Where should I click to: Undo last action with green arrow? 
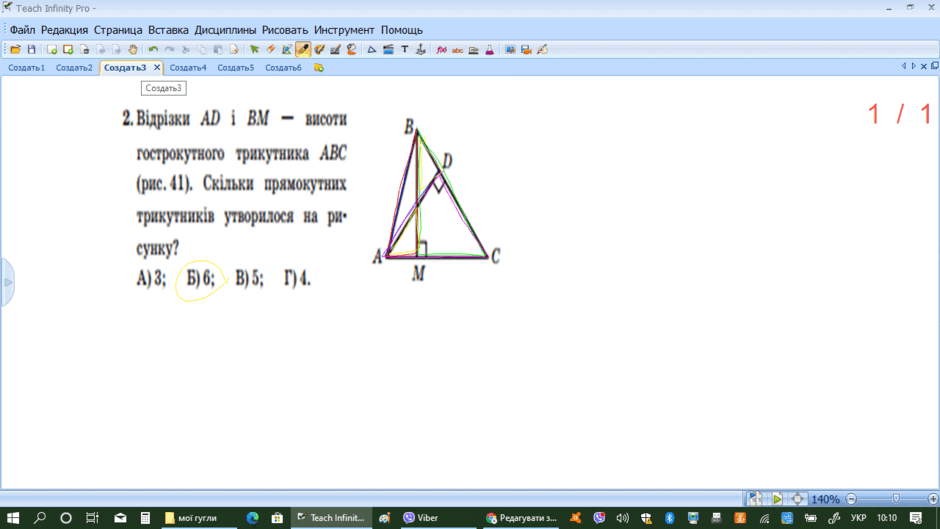click(x=153, y=50)
